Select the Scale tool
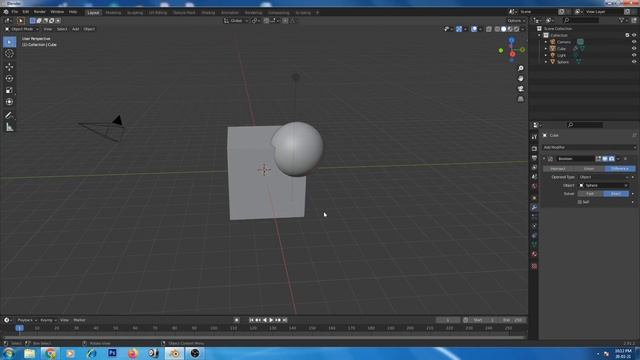640x360 pixels. [9, 90]
